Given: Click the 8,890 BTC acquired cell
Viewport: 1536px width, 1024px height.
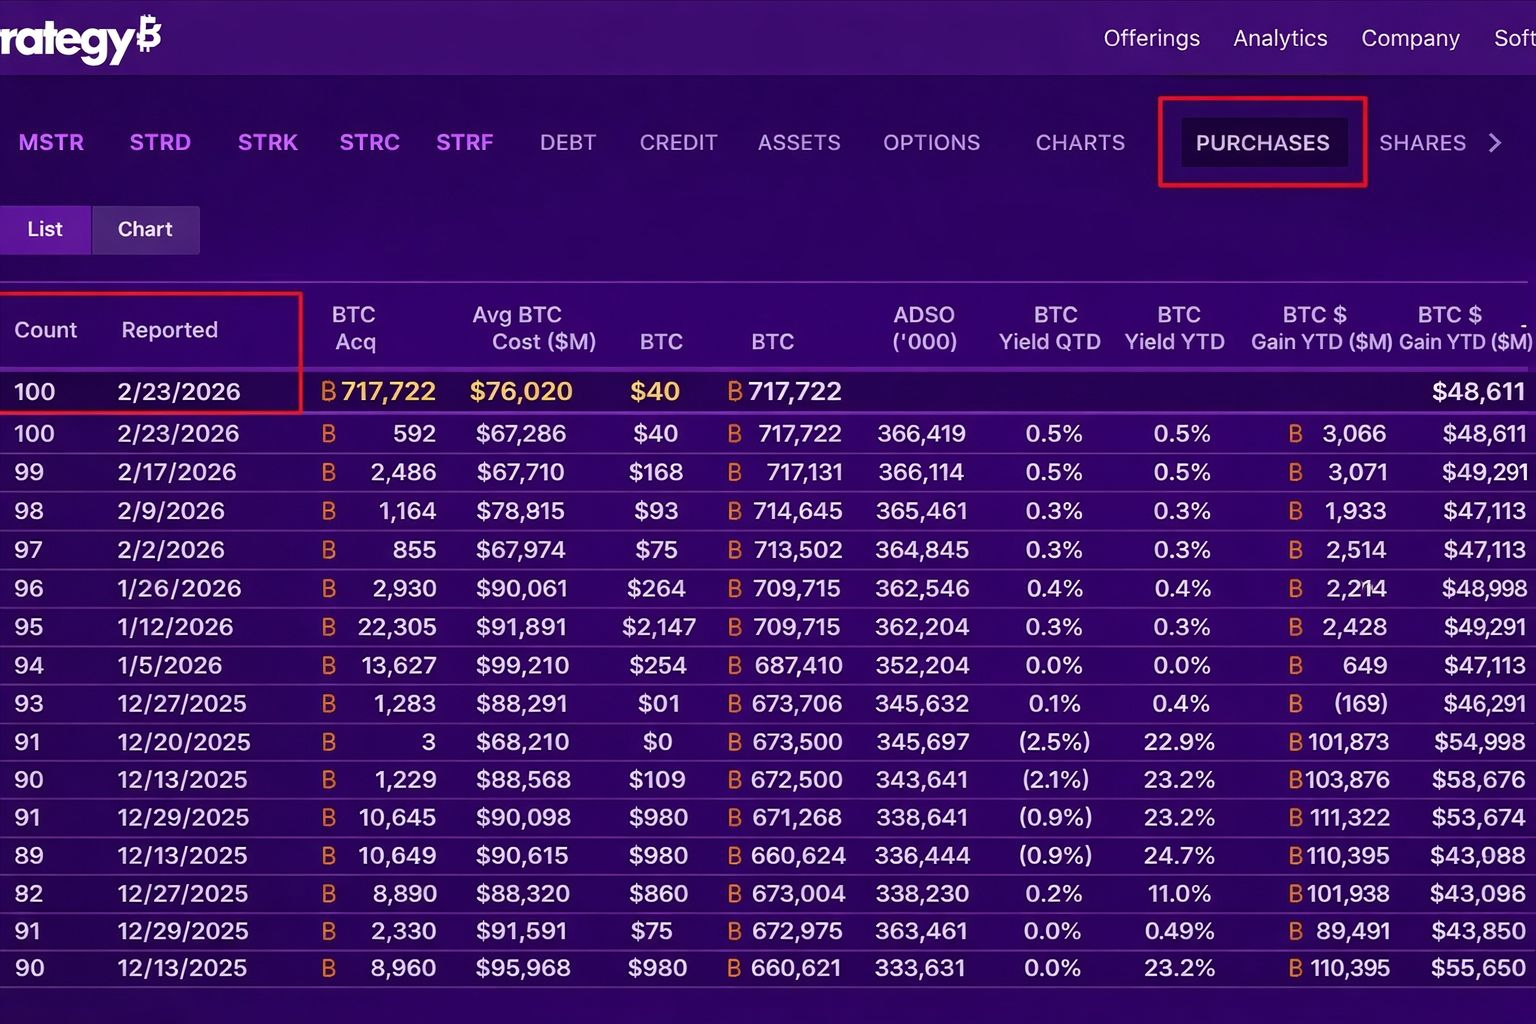Looking at the screenshot, I should (x=404, y=894).
